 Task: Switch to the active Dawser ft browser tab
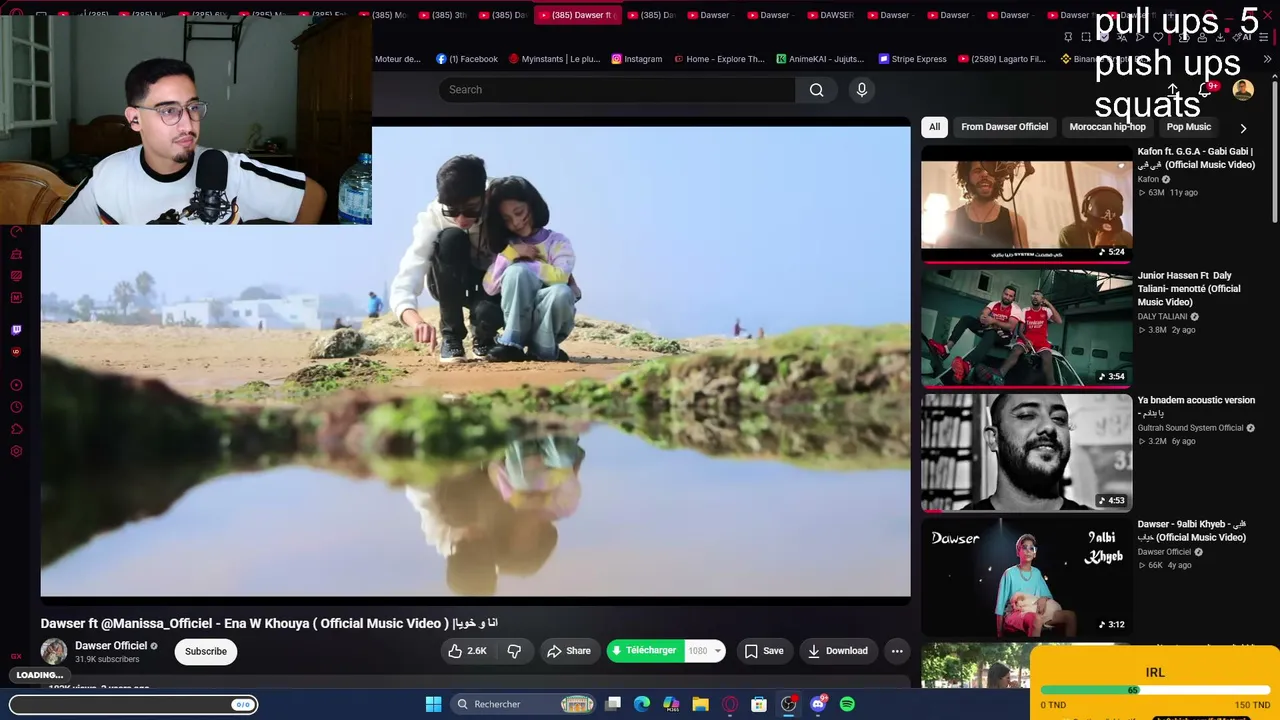[x=579, y=15]
